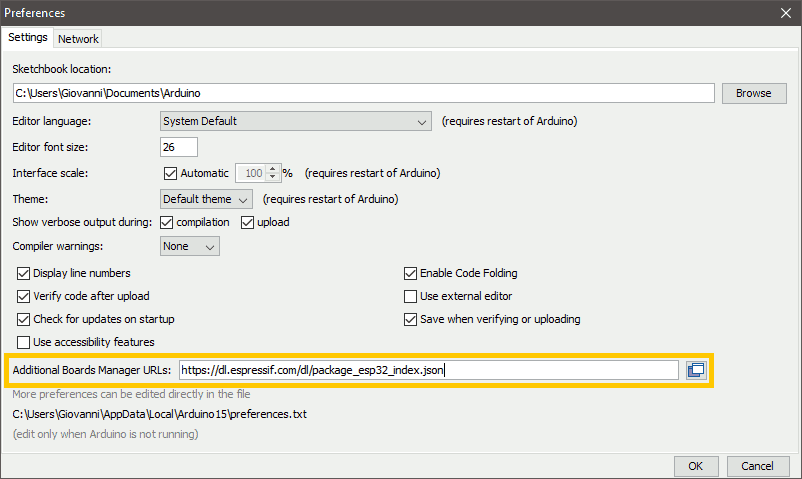Toggle the Automatic interface scale checkbox

point(170,173)
